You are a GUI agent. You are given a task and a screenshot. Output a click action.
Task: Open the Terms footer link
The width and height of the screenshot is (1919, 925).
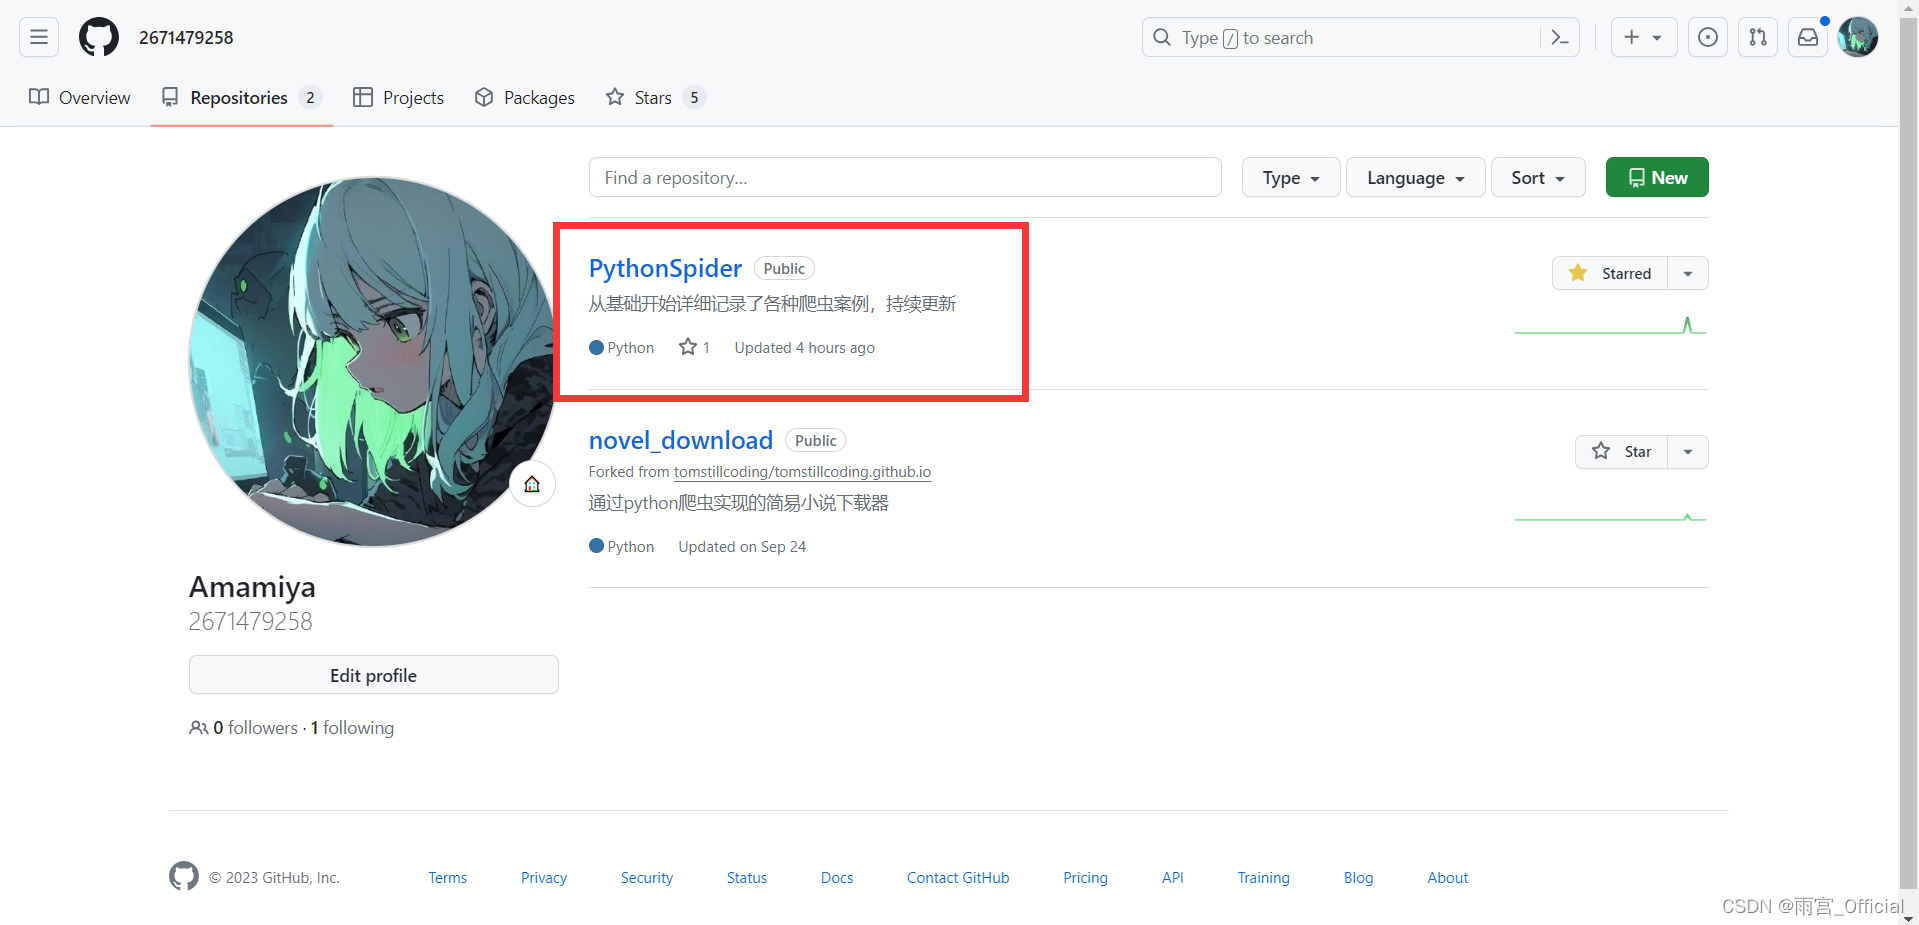point(447,878)
